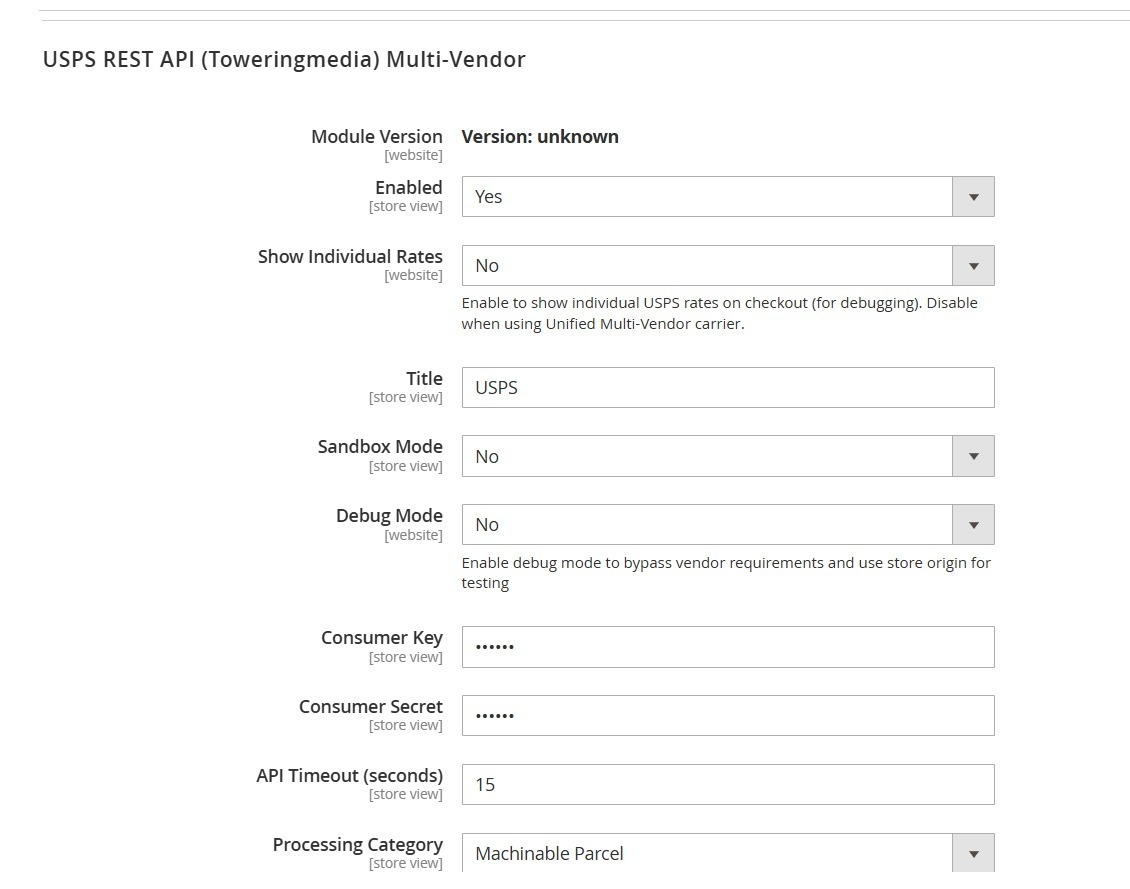Click the 'Title' field label
This screenshot has height=889, width=1130.
[424, 378]
